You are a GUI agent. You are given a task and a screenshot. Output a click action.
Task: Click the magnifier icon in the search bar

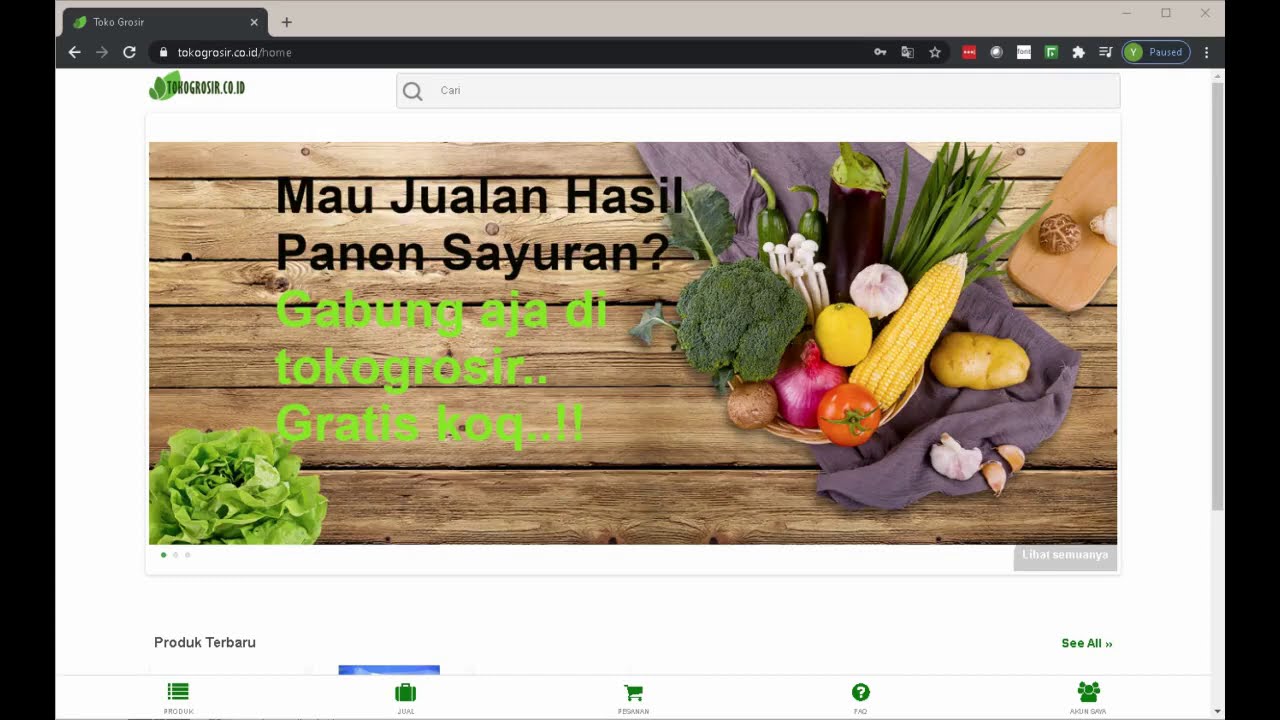tap(412, 91)
